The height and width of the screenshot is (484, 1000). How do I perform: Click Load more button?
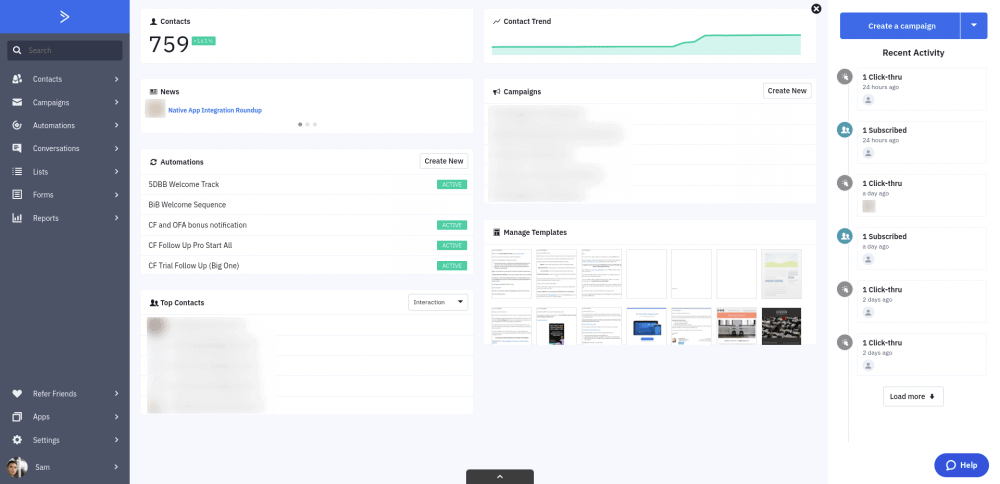click(x=913, y=396)
